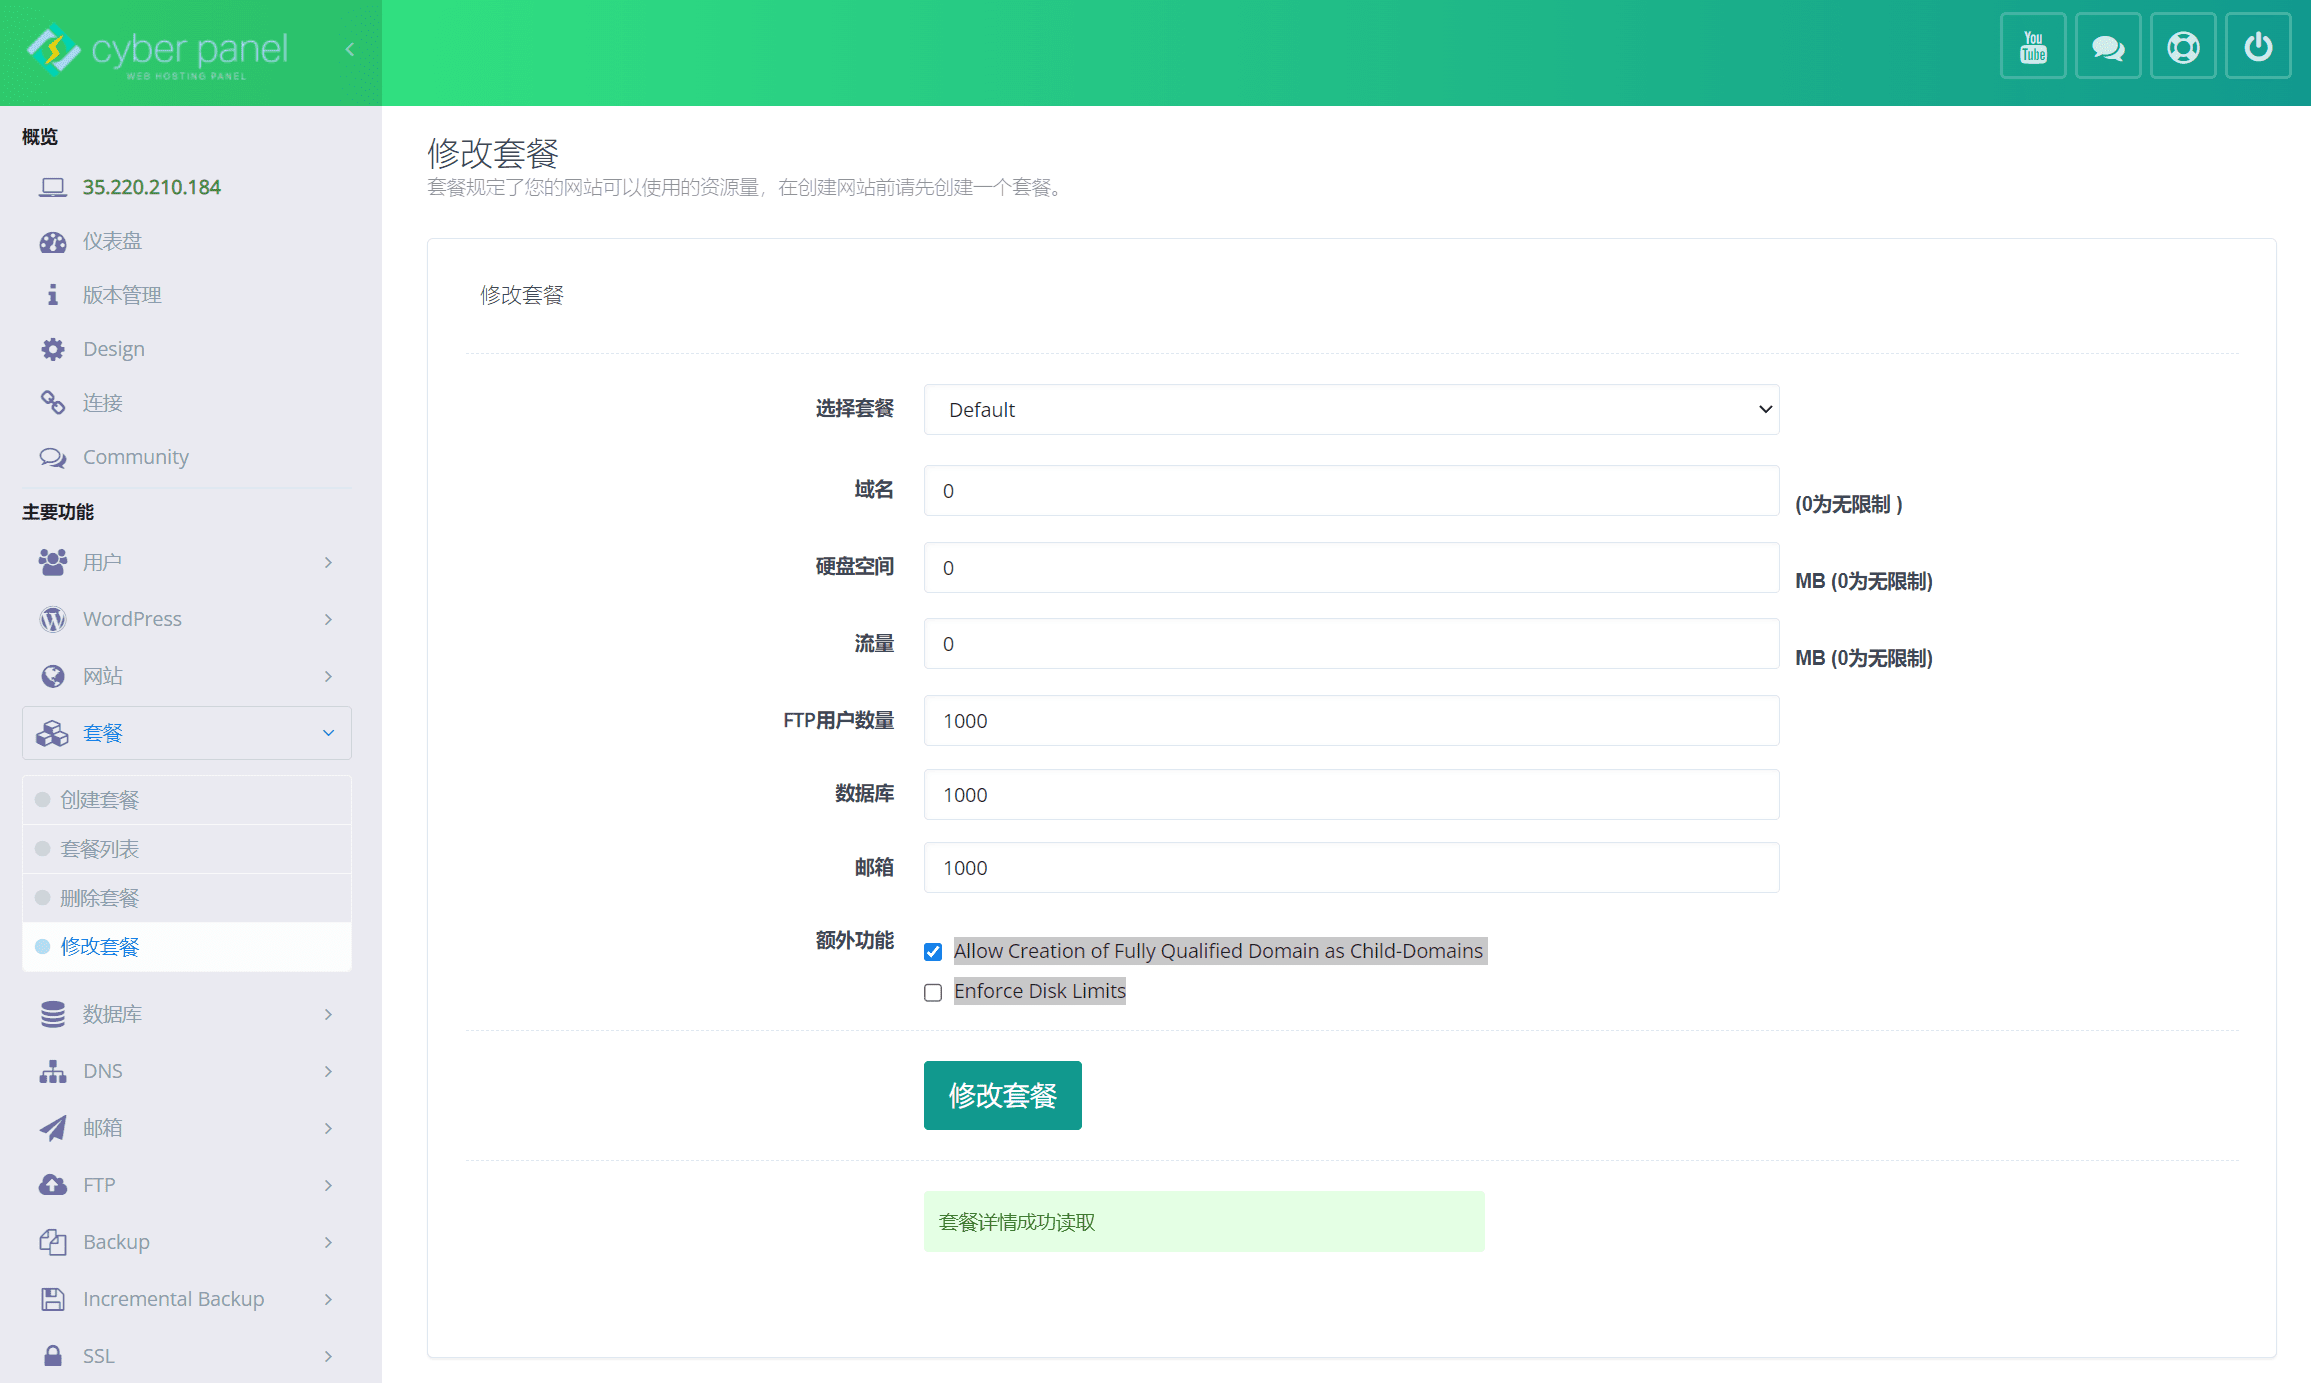Open the DNS section in sidebar

click(x=103, y=1070)
